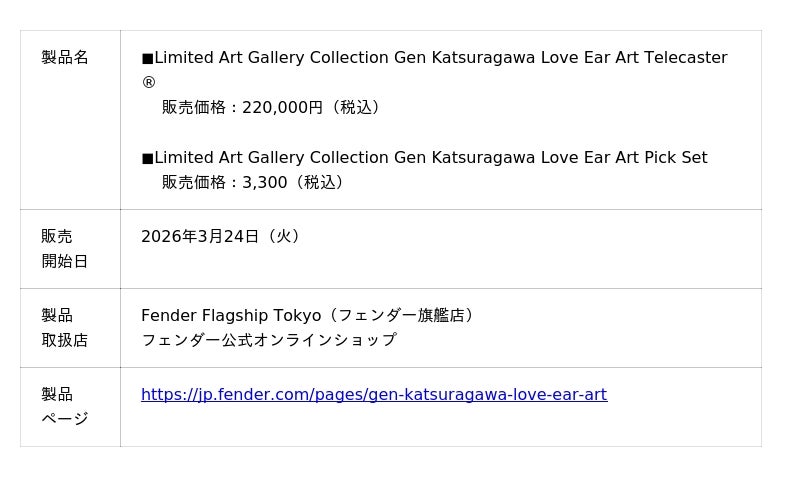Image resolution: width=800 pixels, height=477 pixels.
Task: Click the "Pick Set" text in the second product
Action: pos(675,158)
